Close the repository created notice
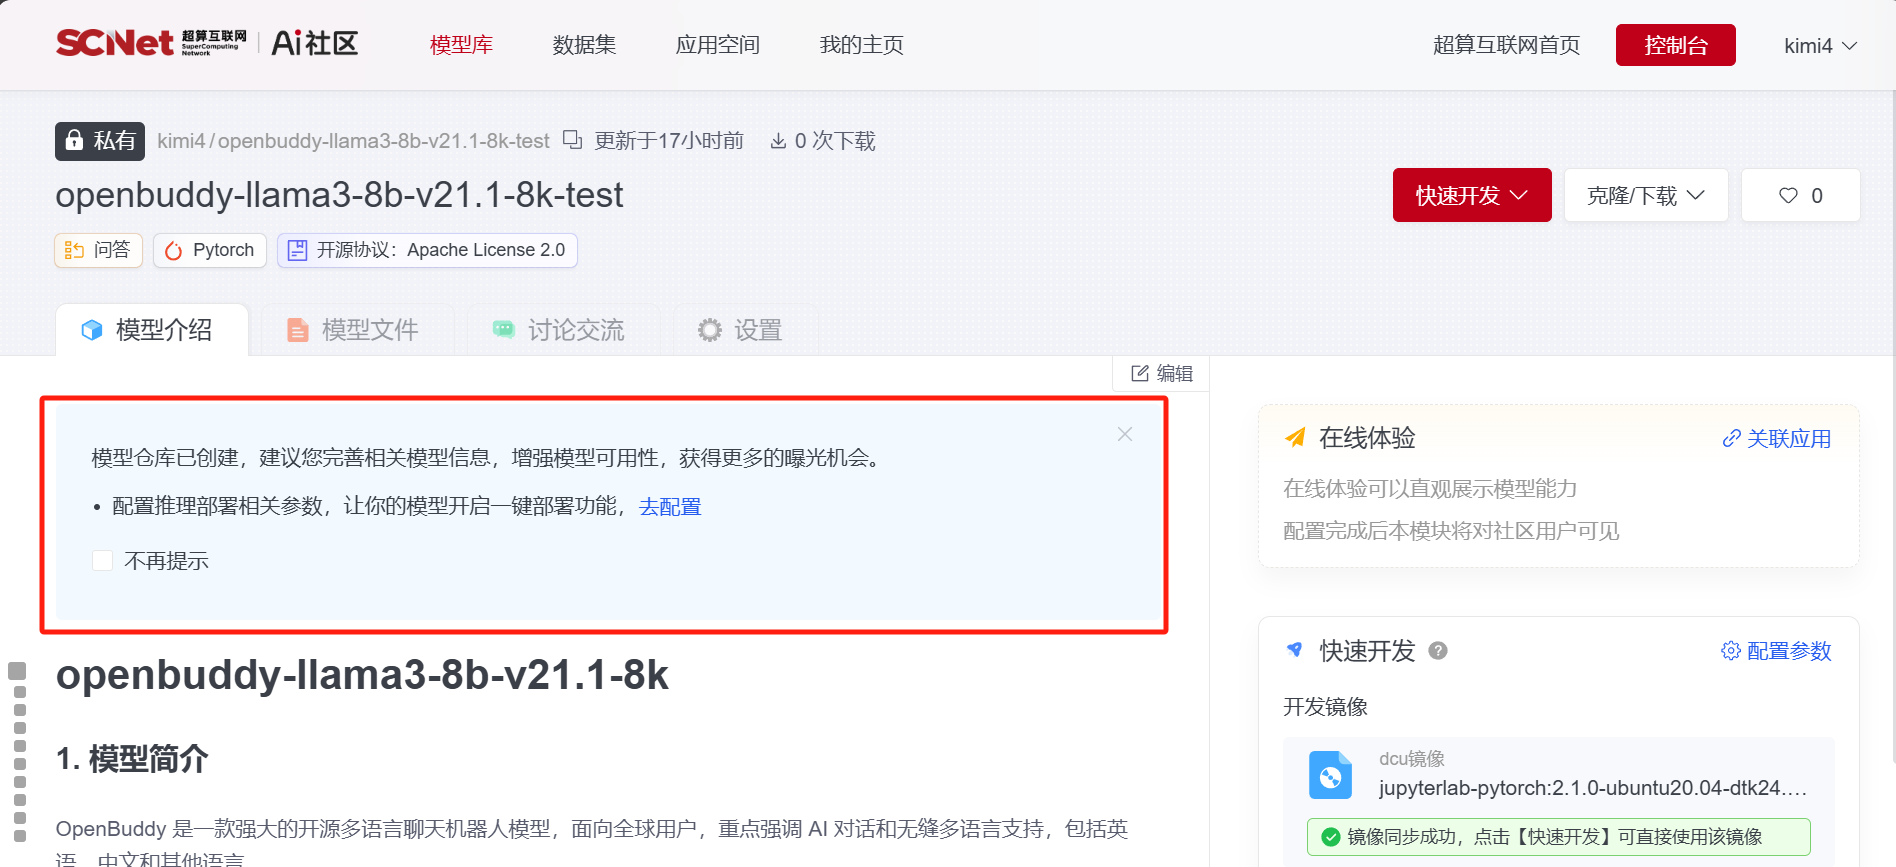The height and width of the screenshot is (867, 1896). pyautogui.click(x=1125, y=434)
